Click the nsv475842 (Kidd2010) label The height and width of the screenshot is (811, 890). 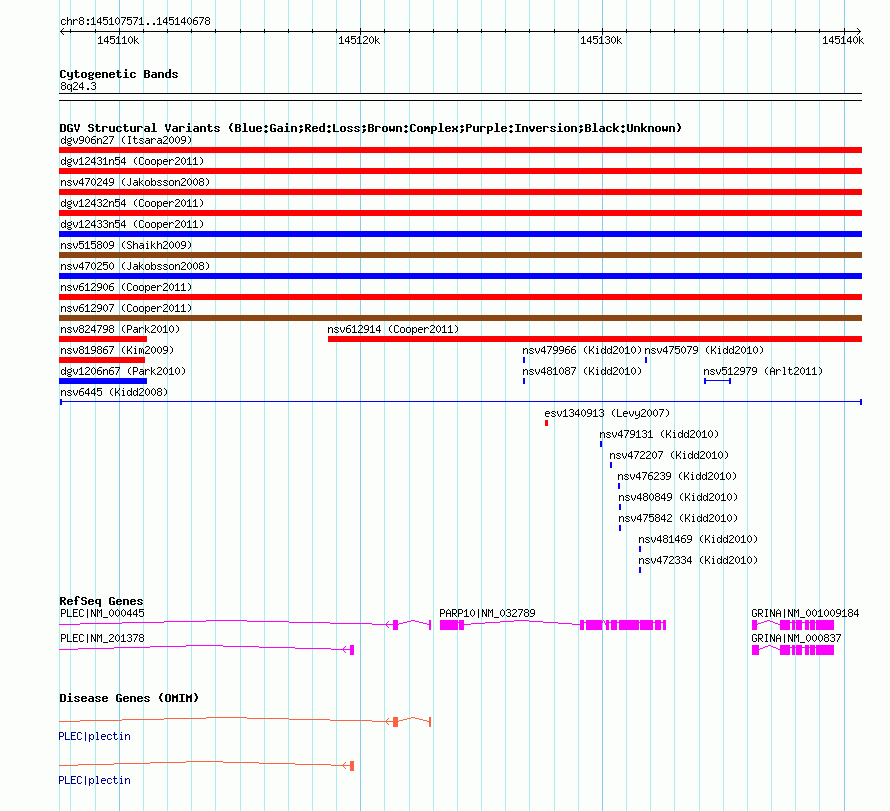coord(678,518)
